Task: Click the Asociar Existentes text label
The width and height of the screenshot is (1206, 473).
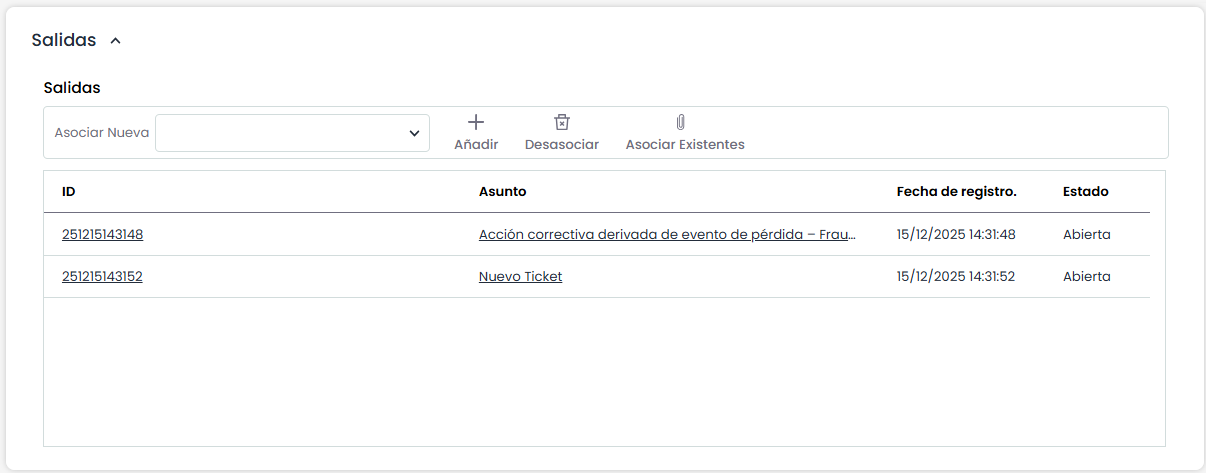Action: (685, 145)
